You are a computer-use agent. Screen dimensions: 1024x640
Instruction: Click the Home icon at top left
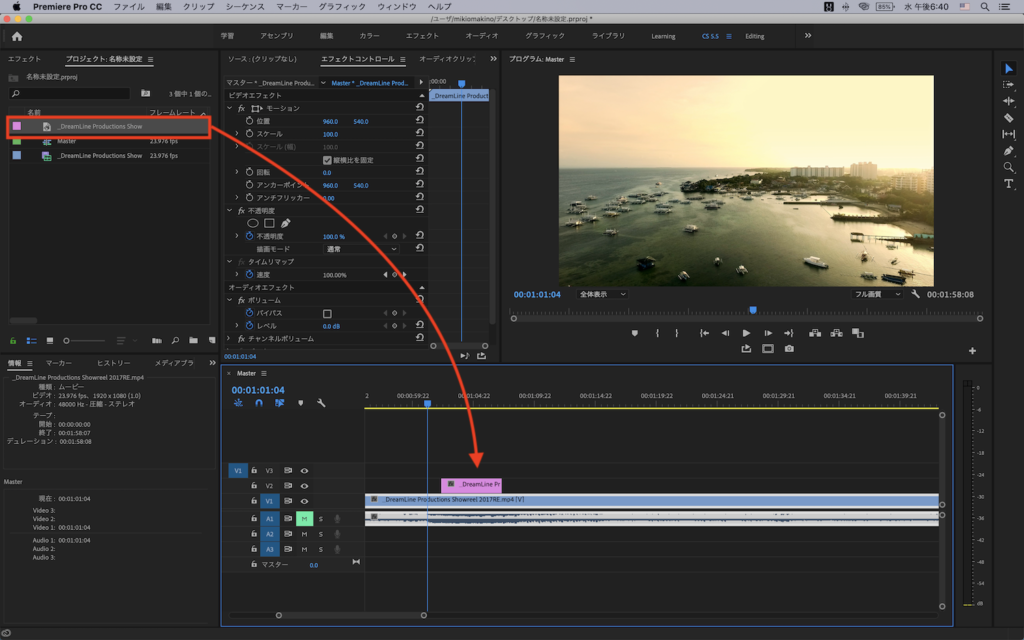[x=17, y=36]
